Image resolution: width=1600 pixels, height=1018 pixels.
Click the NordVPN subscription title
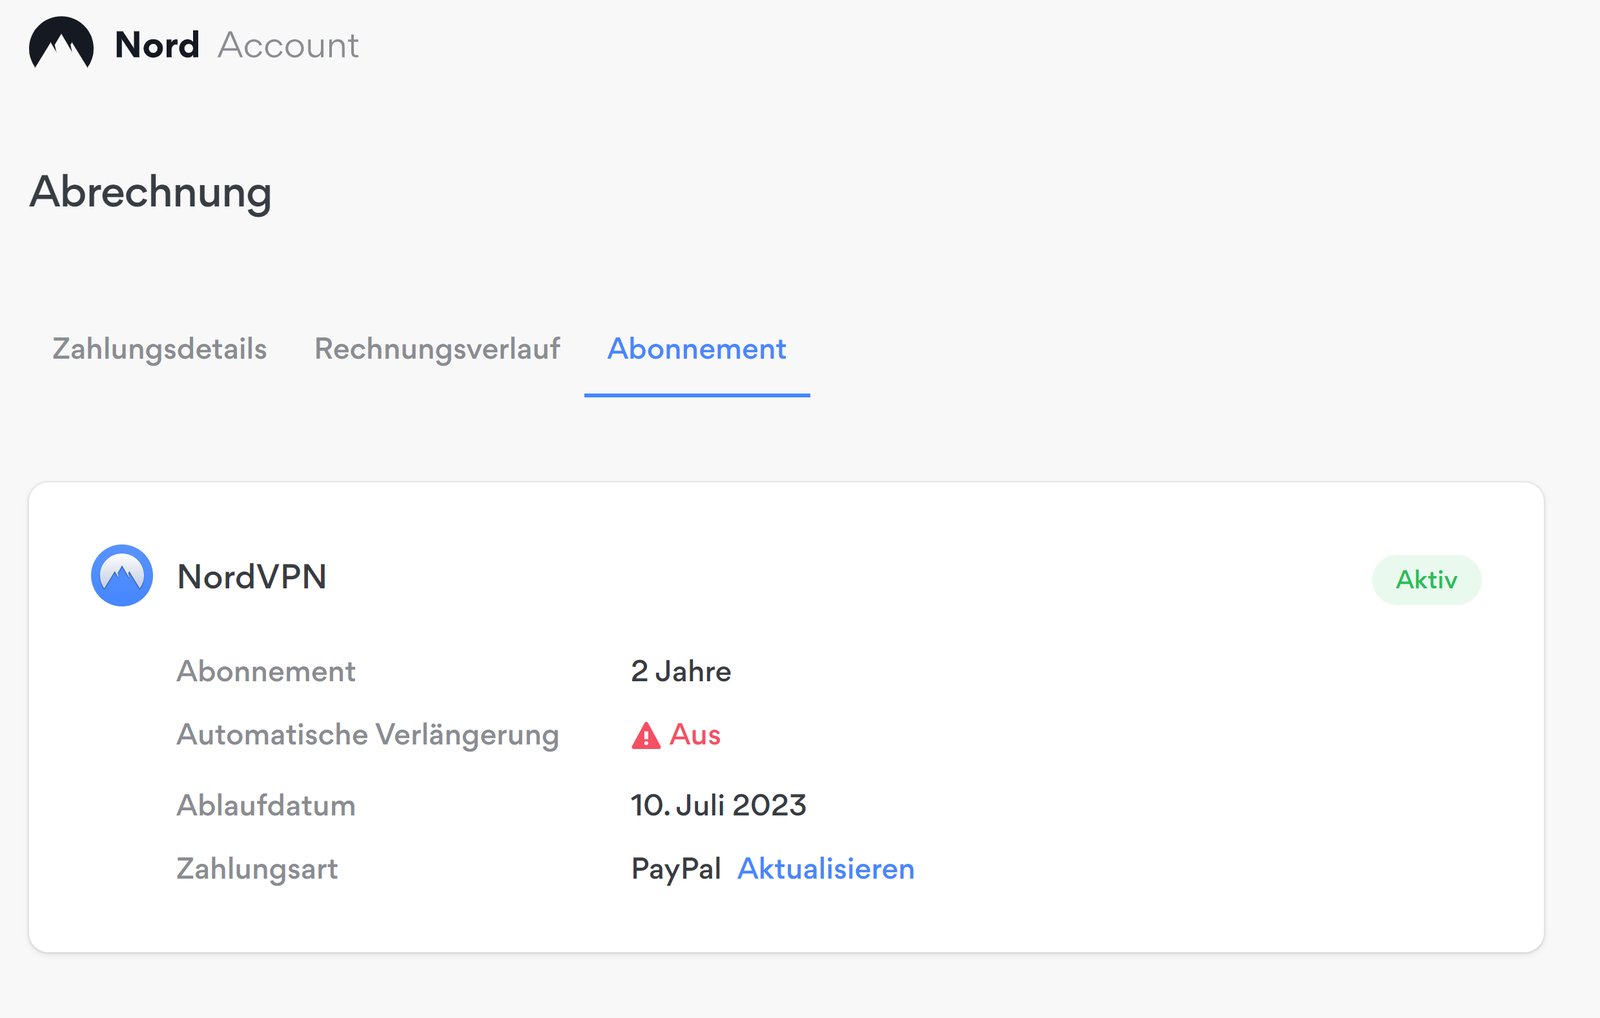252,577
